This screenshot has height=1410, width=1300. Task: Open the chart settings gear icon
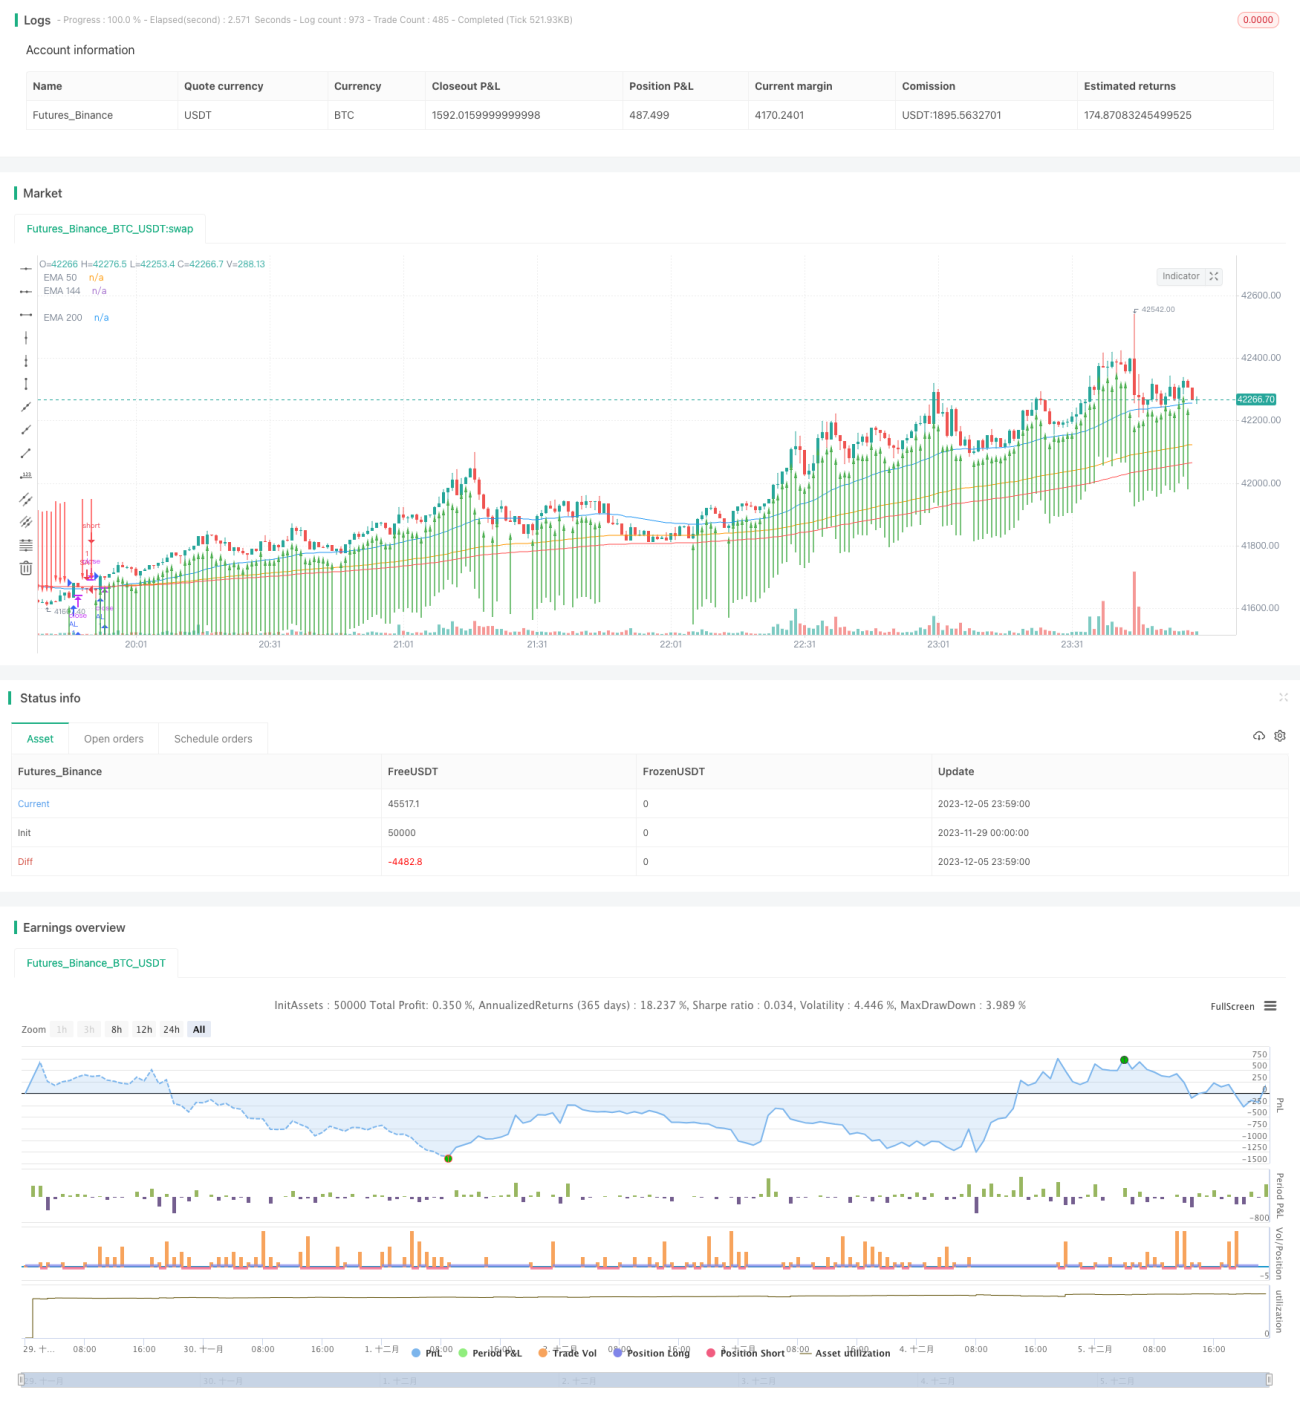click(1280, 736)
